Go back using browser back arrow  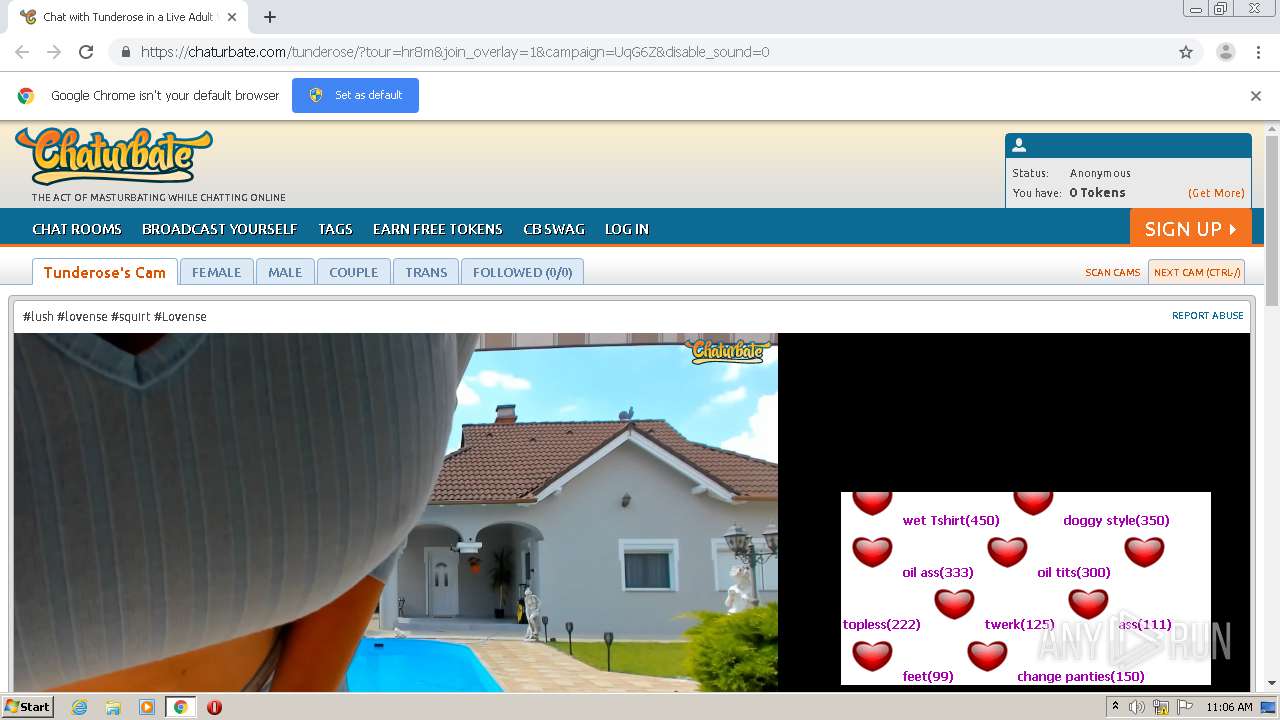(x=22, y=52)
